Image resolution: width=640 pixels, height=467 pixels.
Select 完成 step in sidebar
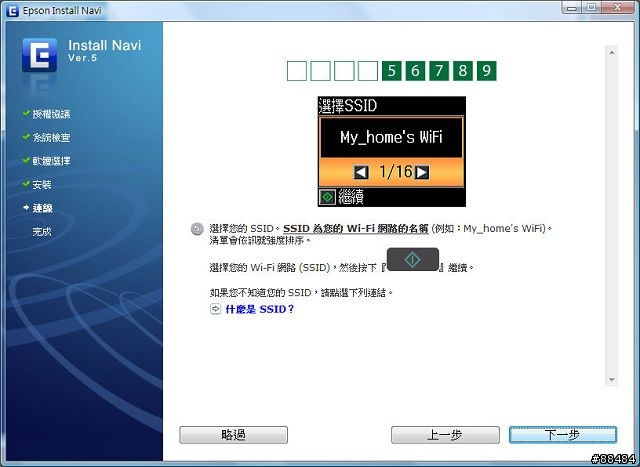pos(42,232)
